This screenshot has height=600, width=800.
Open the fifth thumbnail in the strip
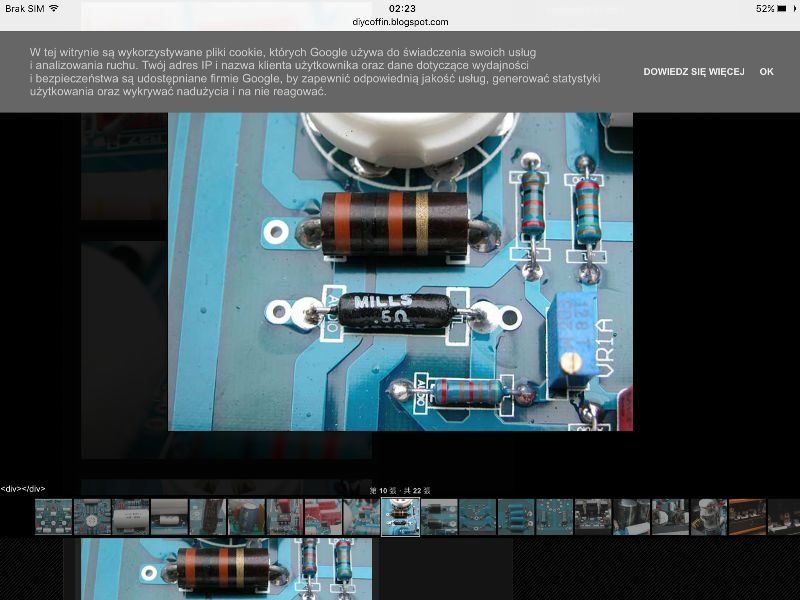208,517
